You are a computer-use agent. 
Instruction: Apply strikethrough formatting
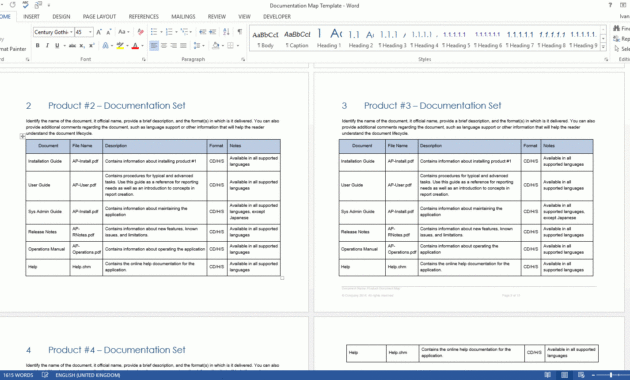72,46
